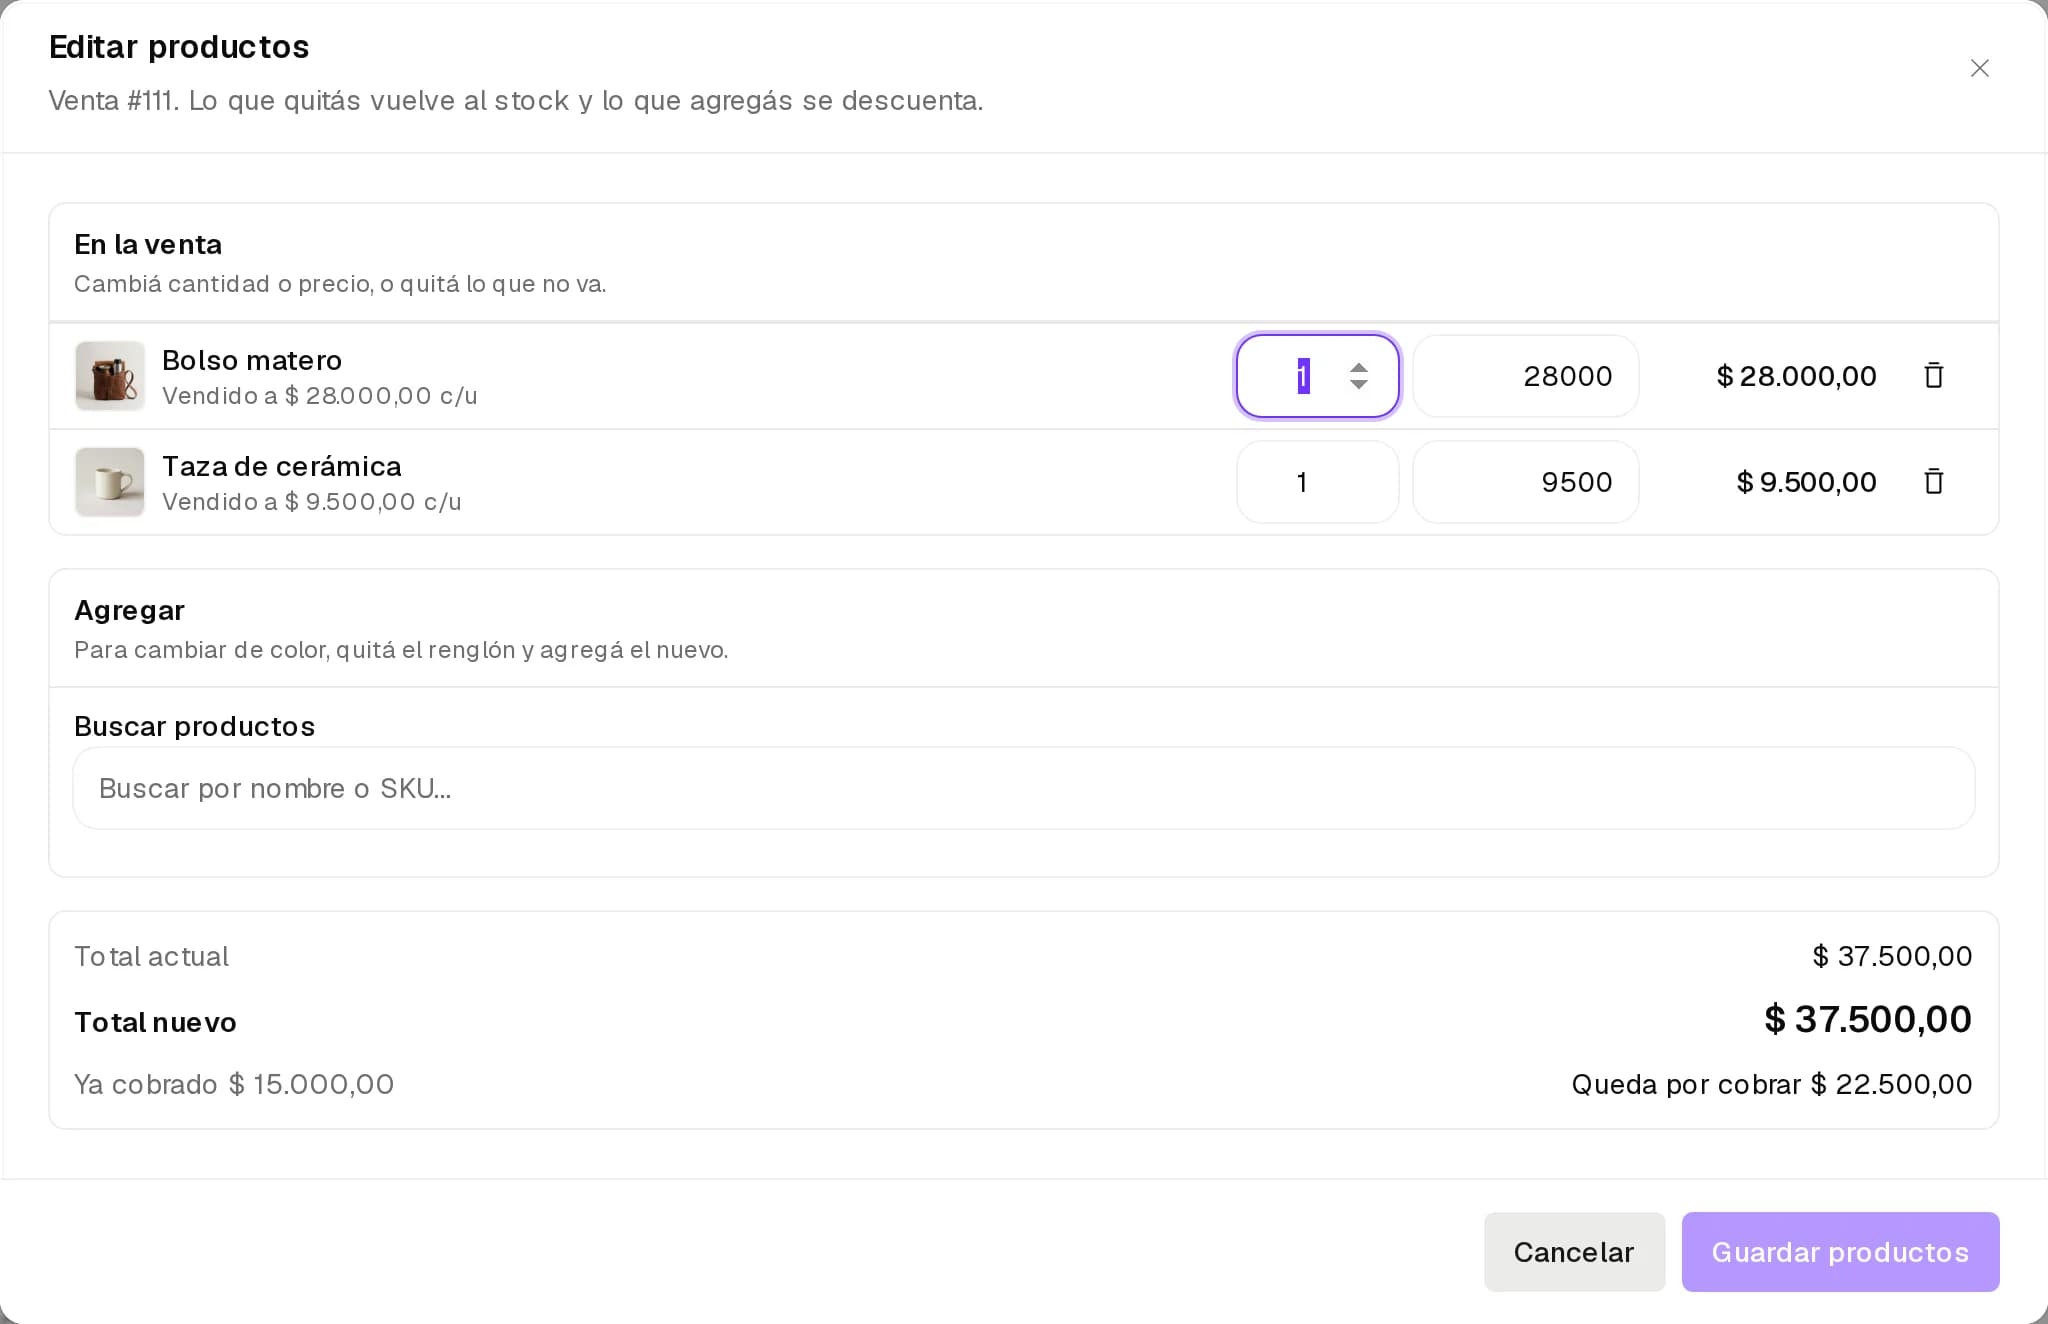
Task: Edit the Bolso matero price field 28000
Action: point(1525,376)
